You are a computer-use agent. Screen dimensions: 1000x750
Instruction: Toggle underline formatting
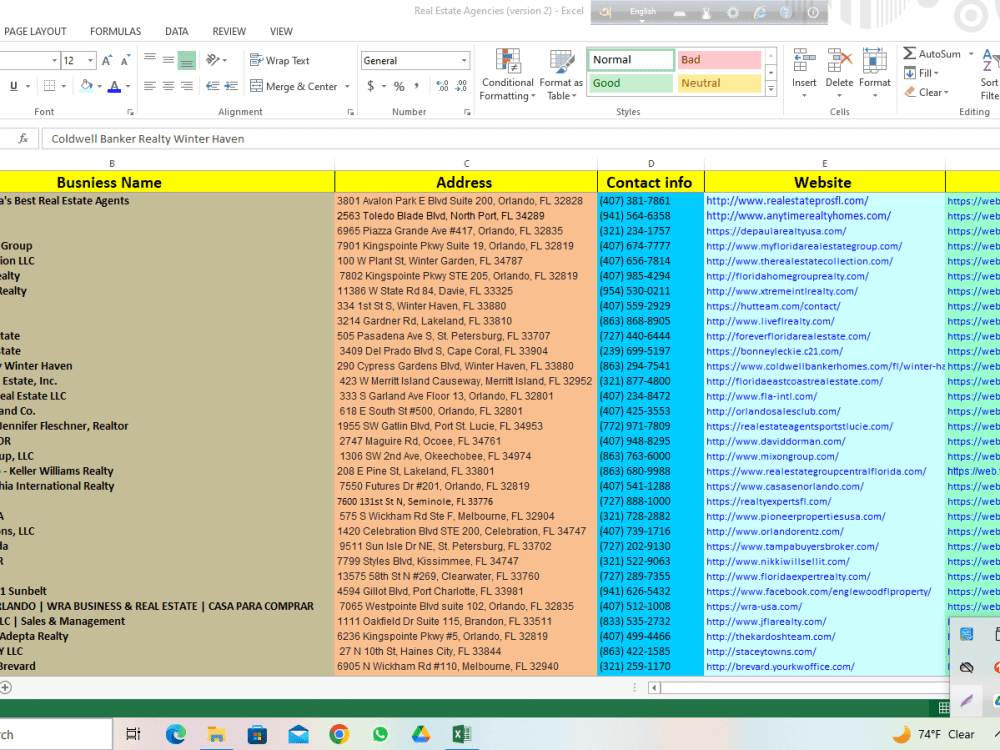13,86
